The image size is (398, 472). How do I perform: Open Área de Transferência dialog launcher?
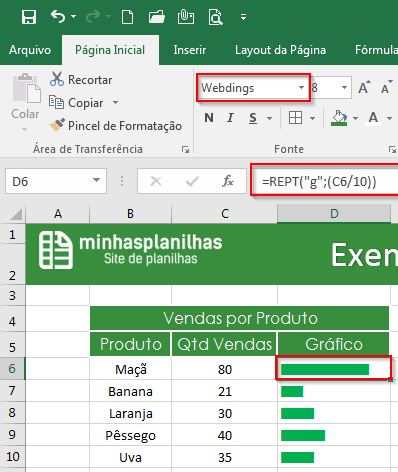click(x=185, y=149)
